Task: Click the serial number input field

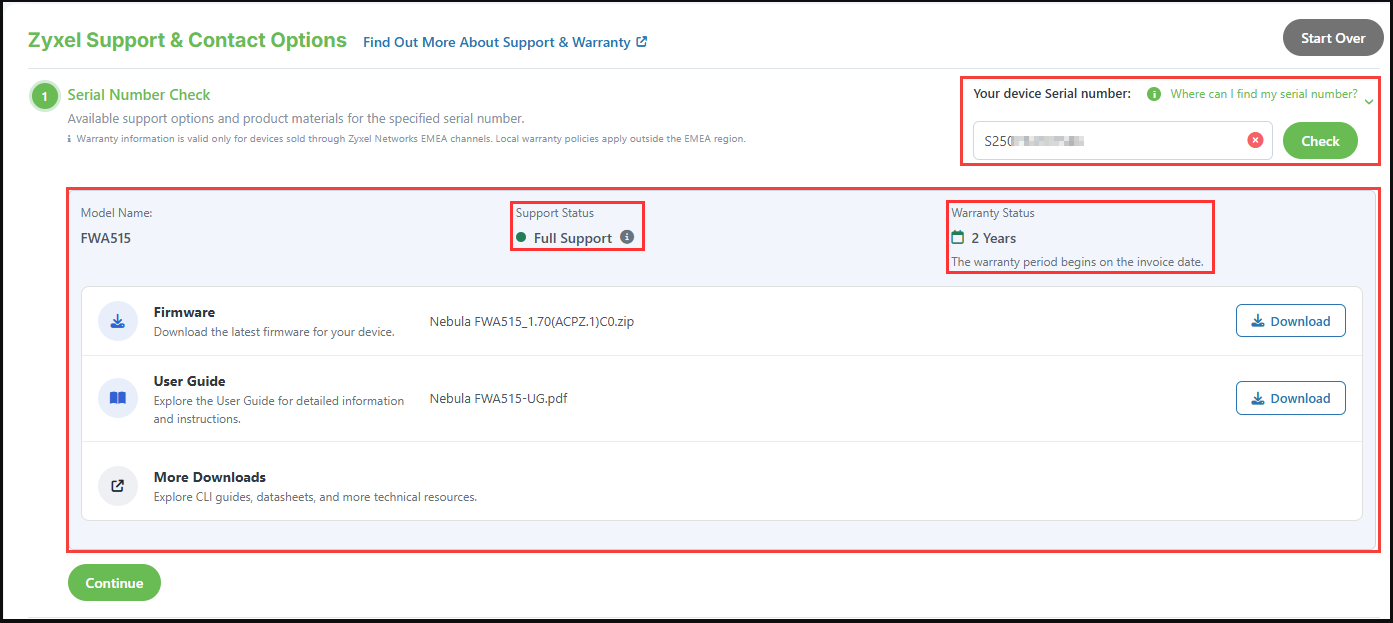Action: (1122, 141)
